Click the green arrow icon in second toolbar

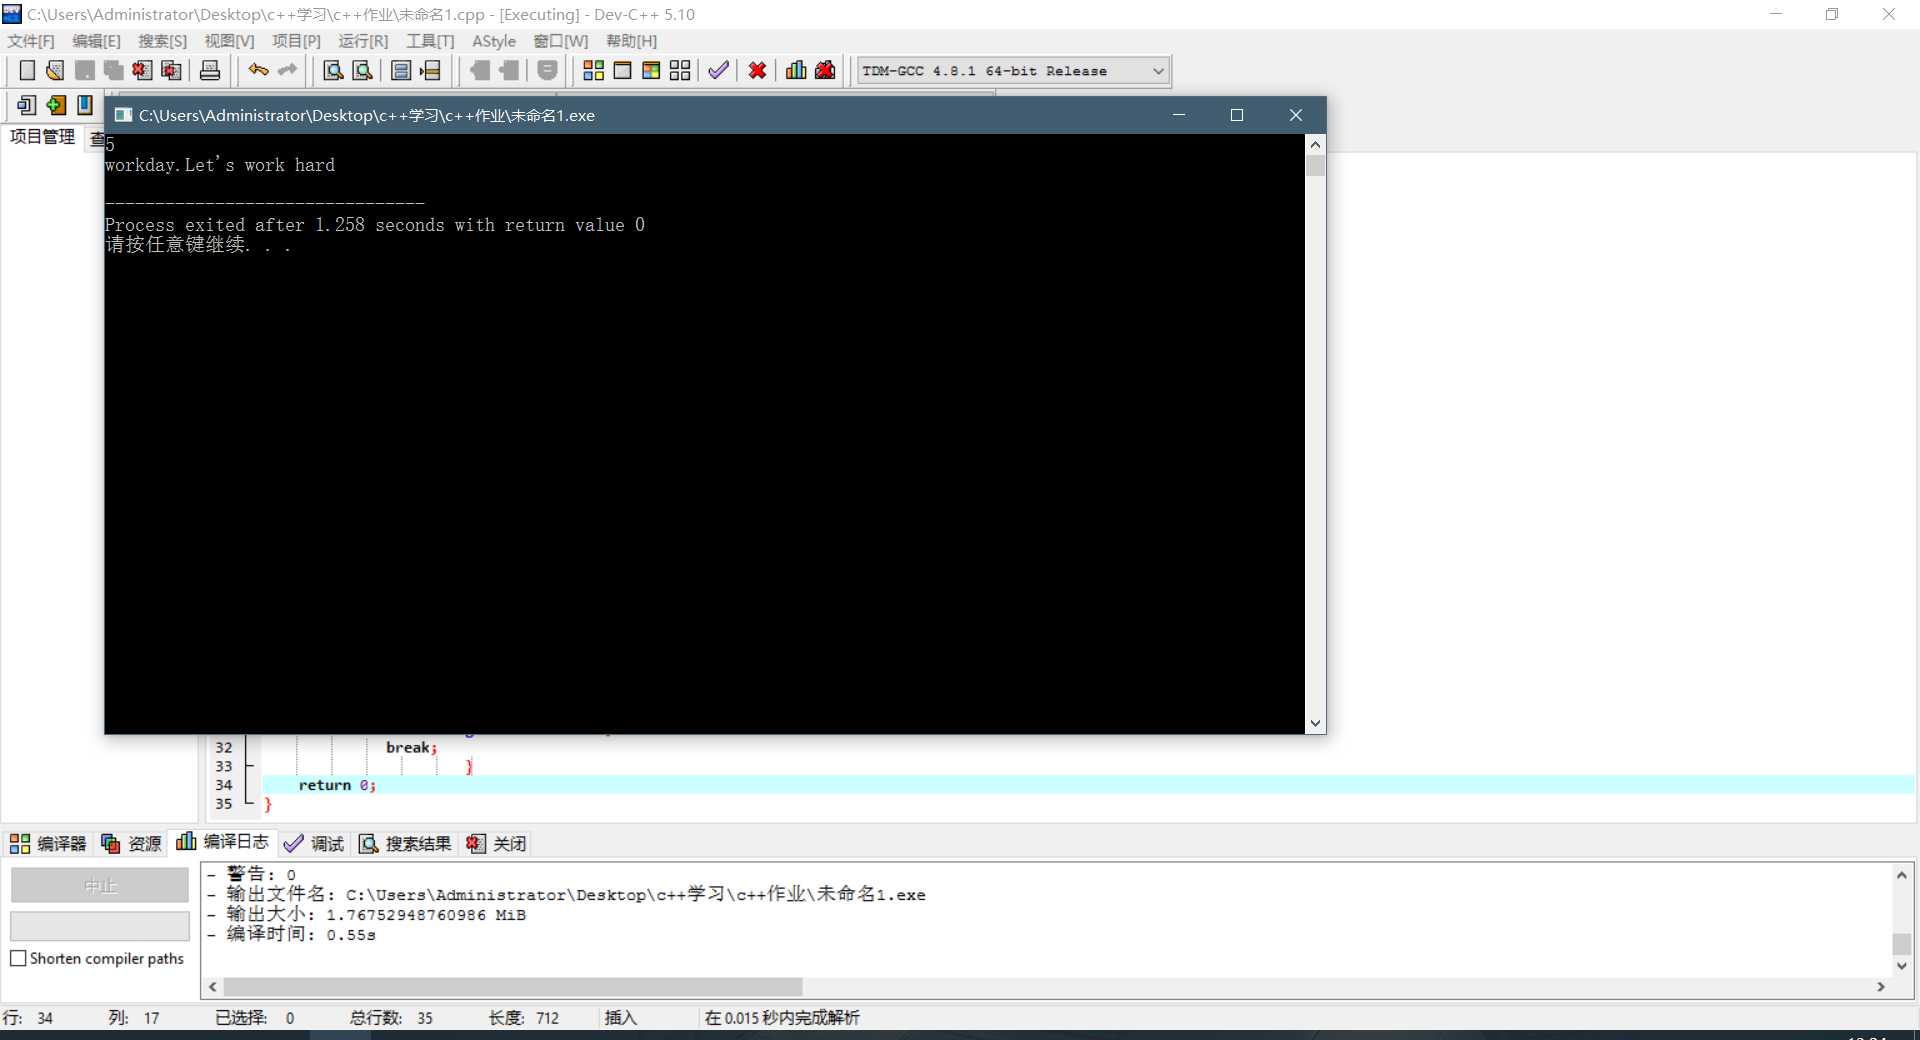click(x=56, y=105)
